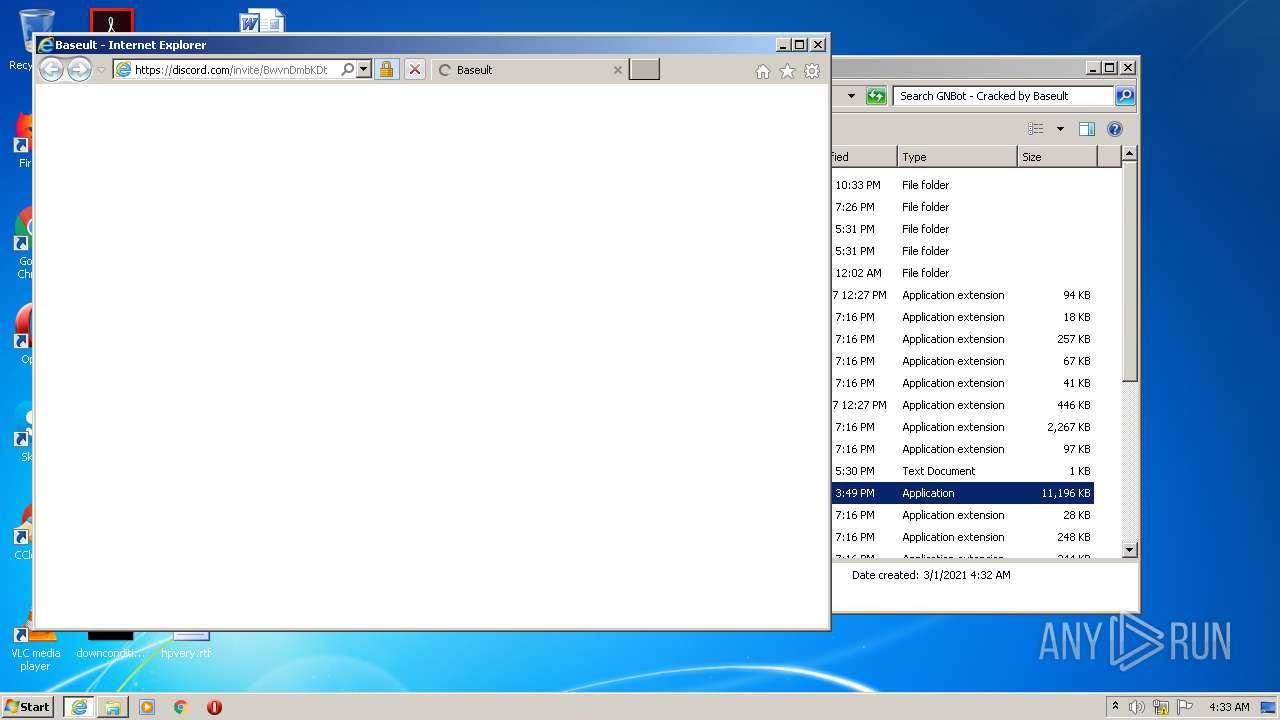Open recent pages dropdown next to forward arrow
1280x720 pixels.
pos(101,70)
